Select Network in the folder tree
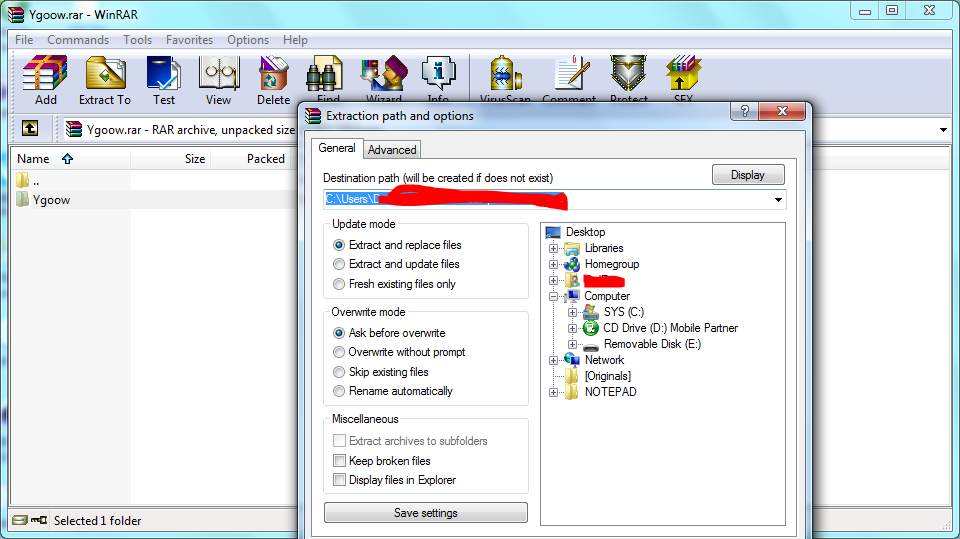Viewport: 960px width, 539px height. point(604,360)
